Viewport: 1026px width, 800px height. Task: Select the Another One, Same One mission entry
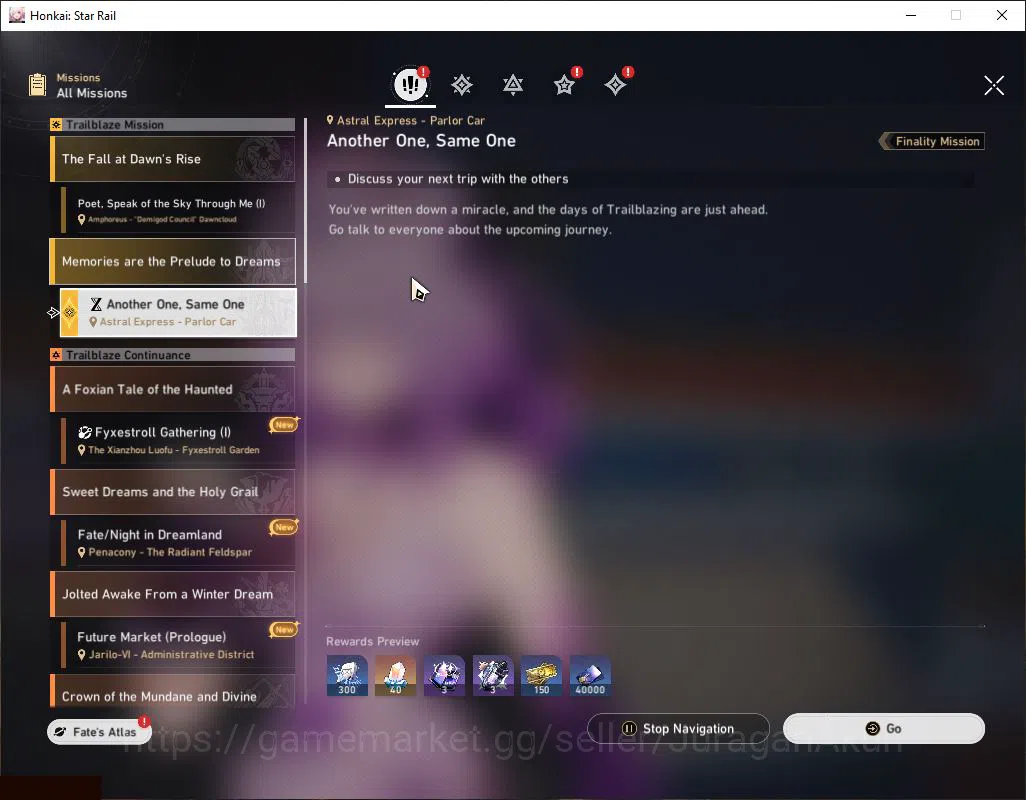(178, 313)
